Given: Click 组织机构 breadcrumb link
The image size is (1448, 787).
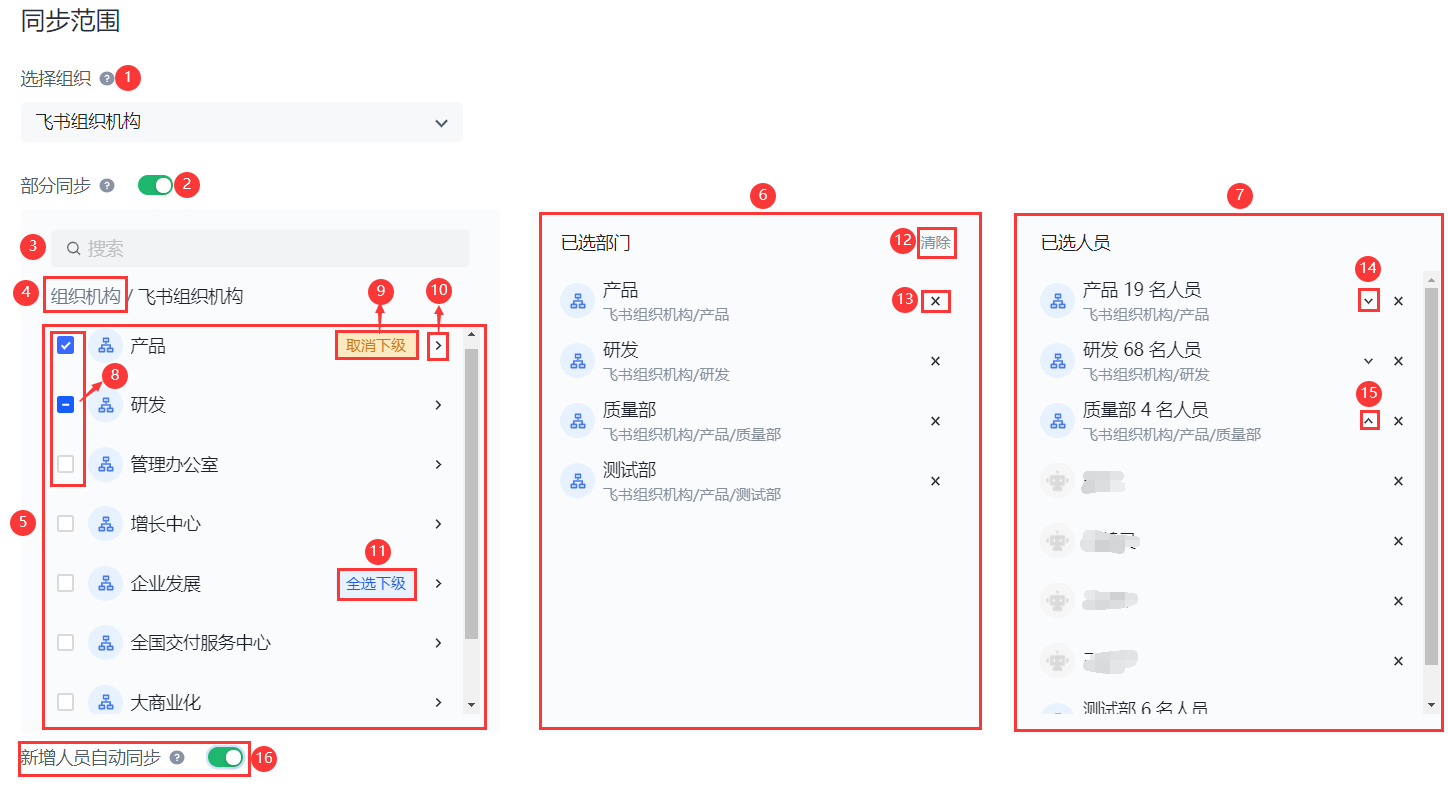Looking at the screenshot, I should 86,296.
